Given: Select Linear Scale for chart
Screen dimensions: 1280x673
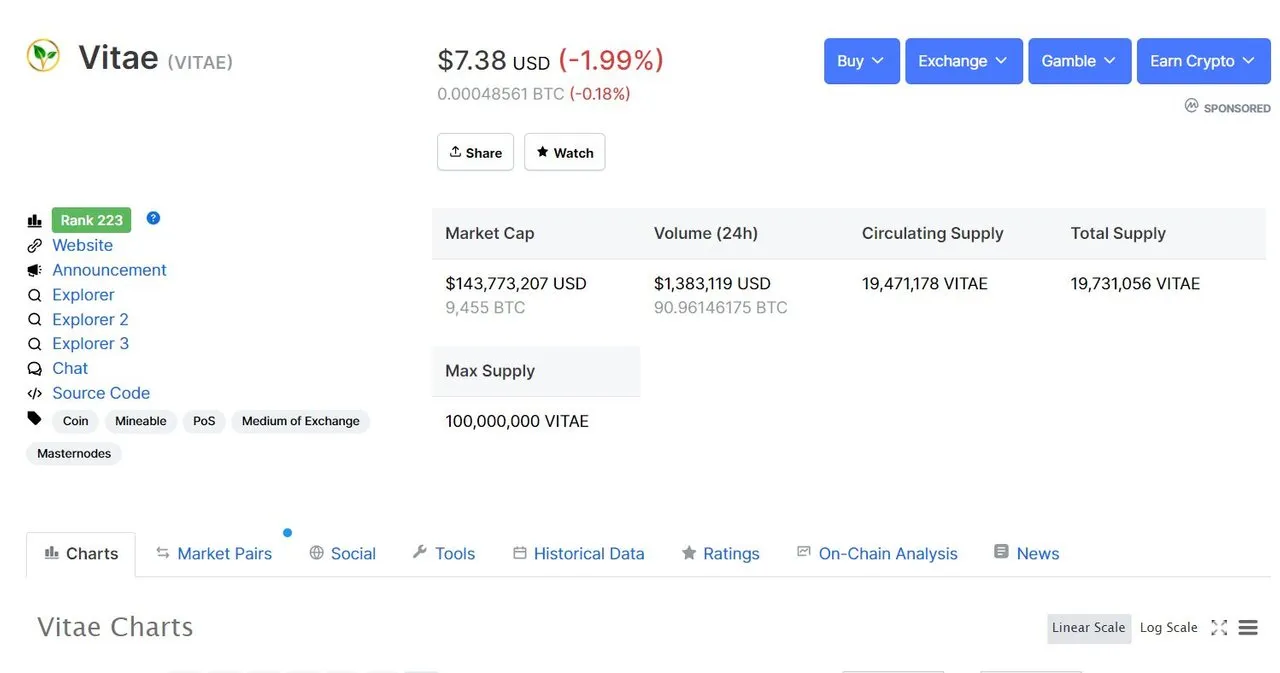Looking at the screenshot, I should click(x=1089, y=628).
